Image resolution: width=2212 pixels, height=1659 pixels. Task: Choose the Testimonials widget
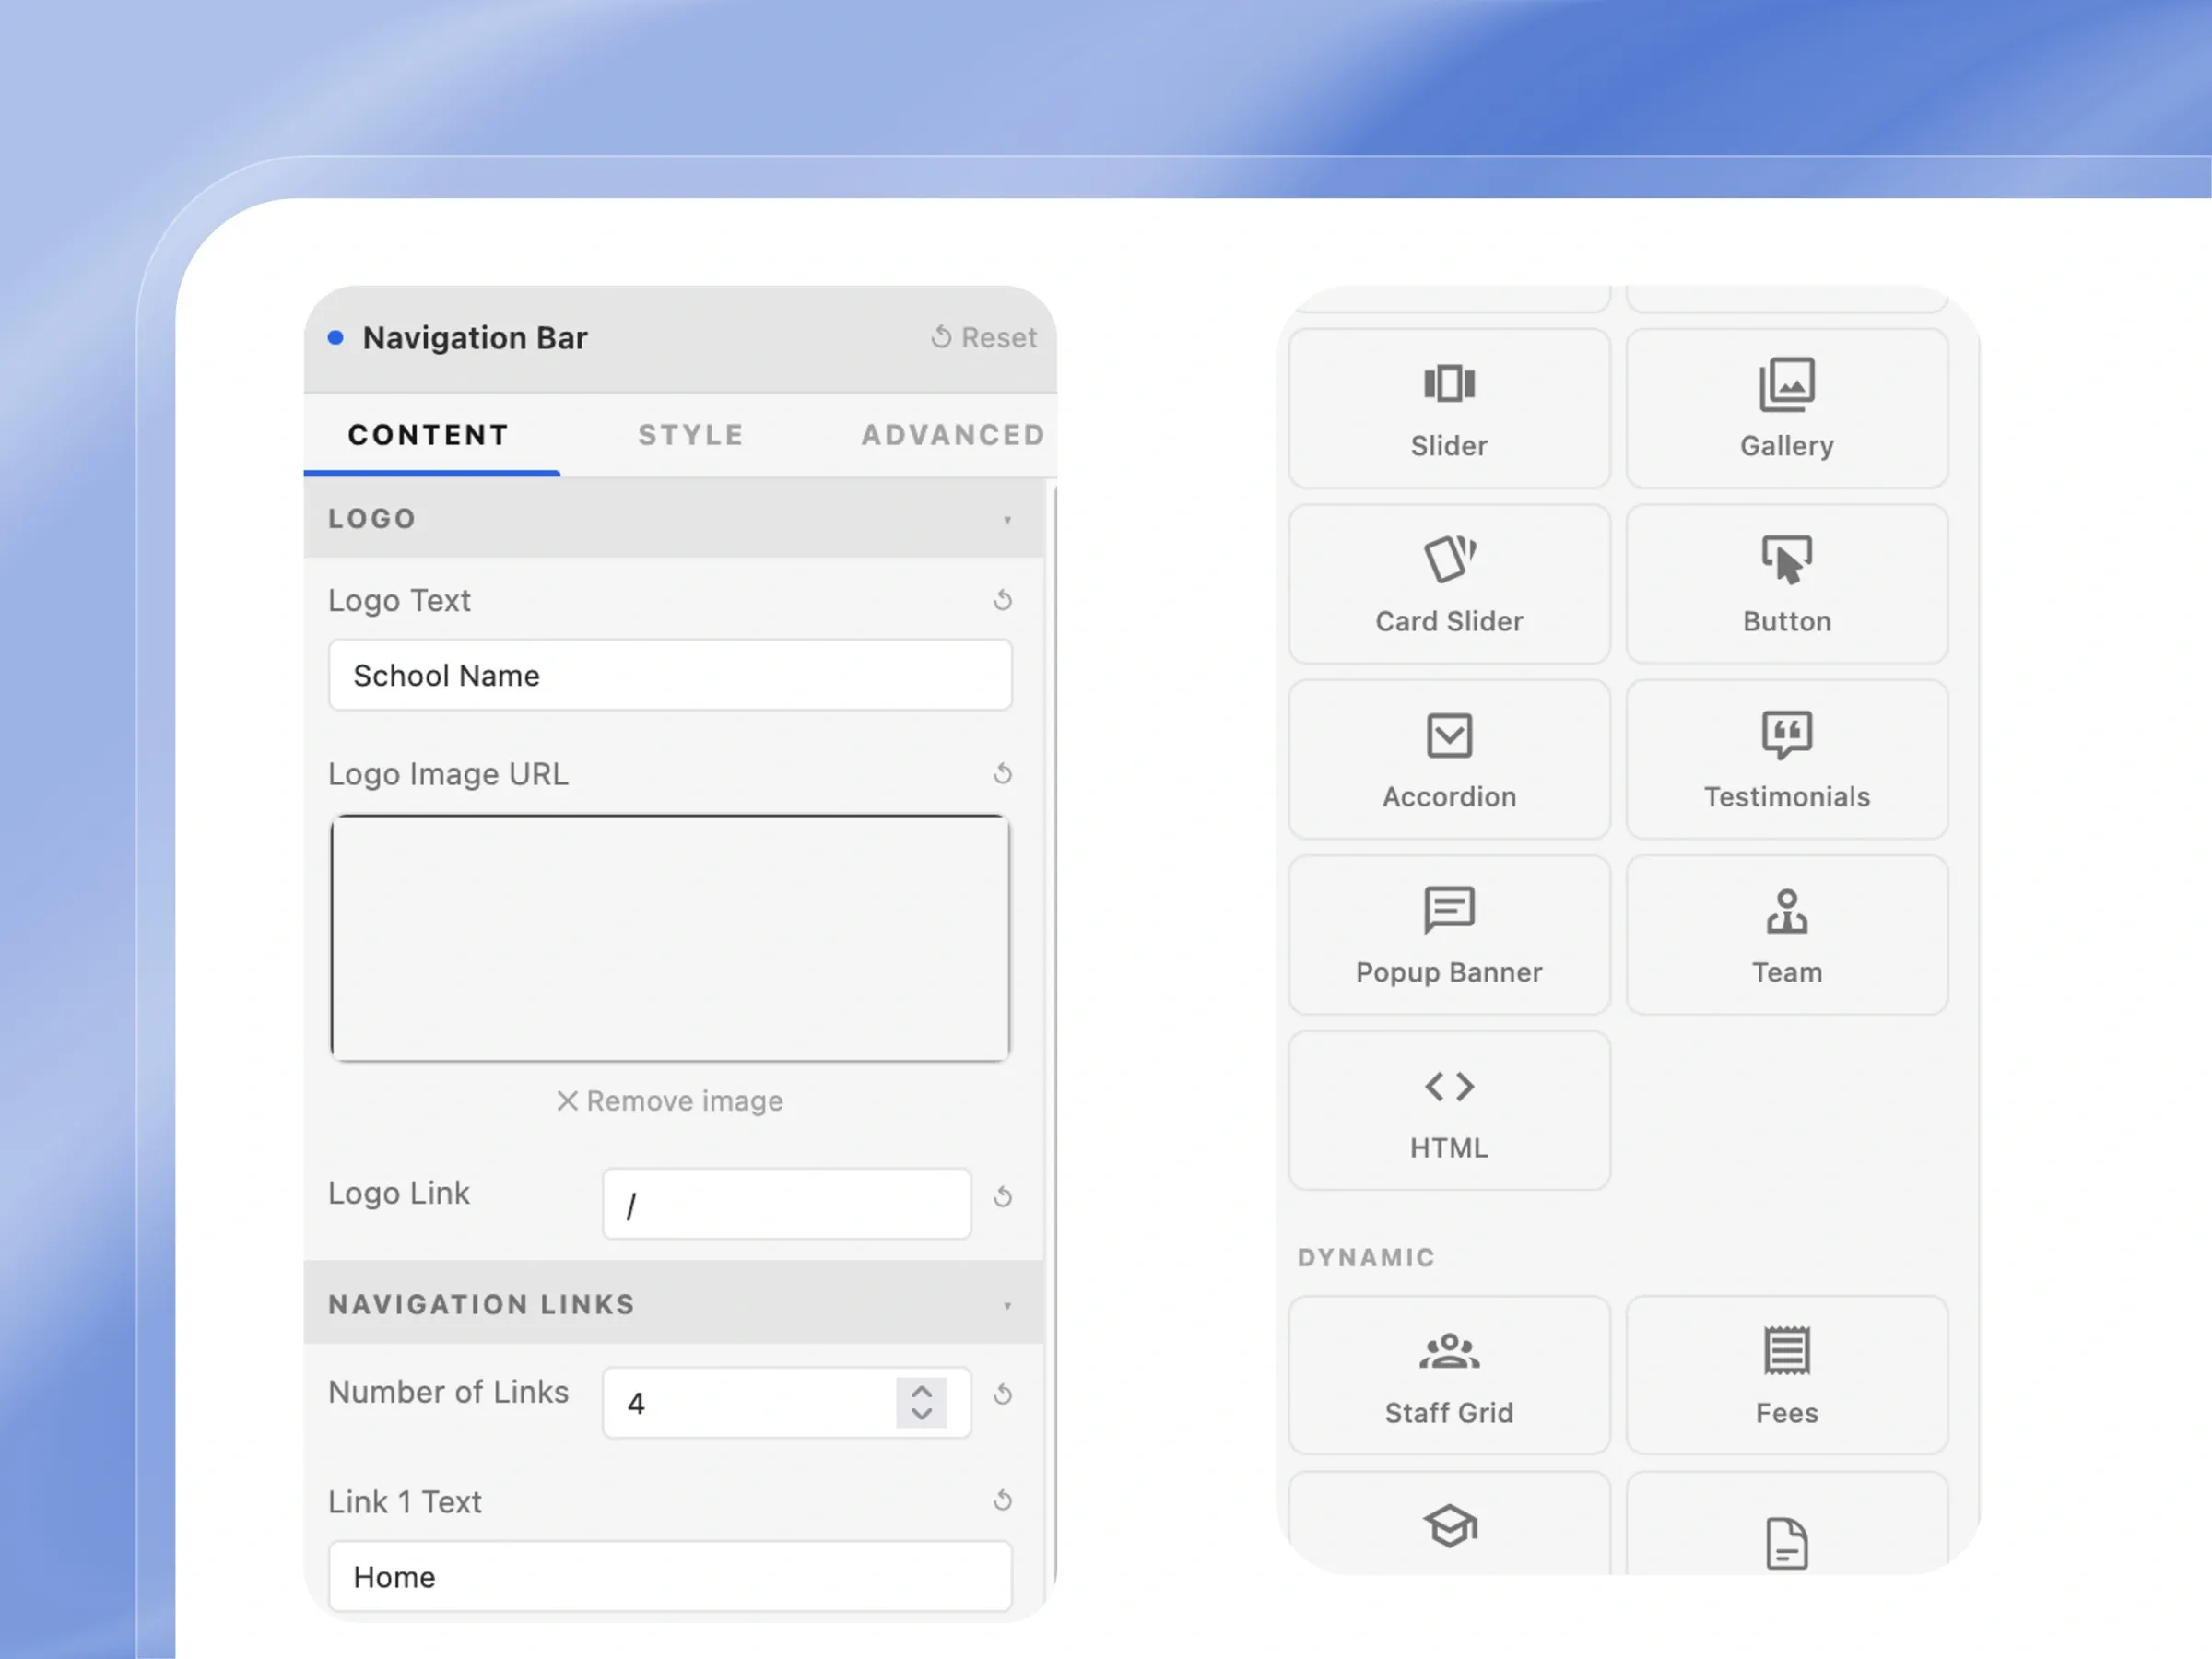1787,760
